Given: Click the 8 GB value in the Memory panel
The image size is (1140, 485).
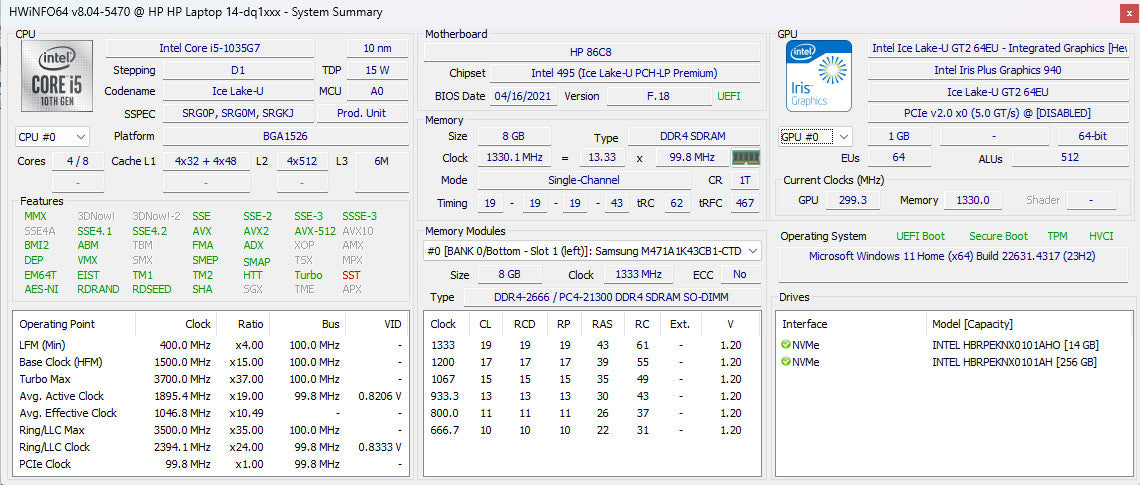Looking at the screenshot, I should coord(513,137).
